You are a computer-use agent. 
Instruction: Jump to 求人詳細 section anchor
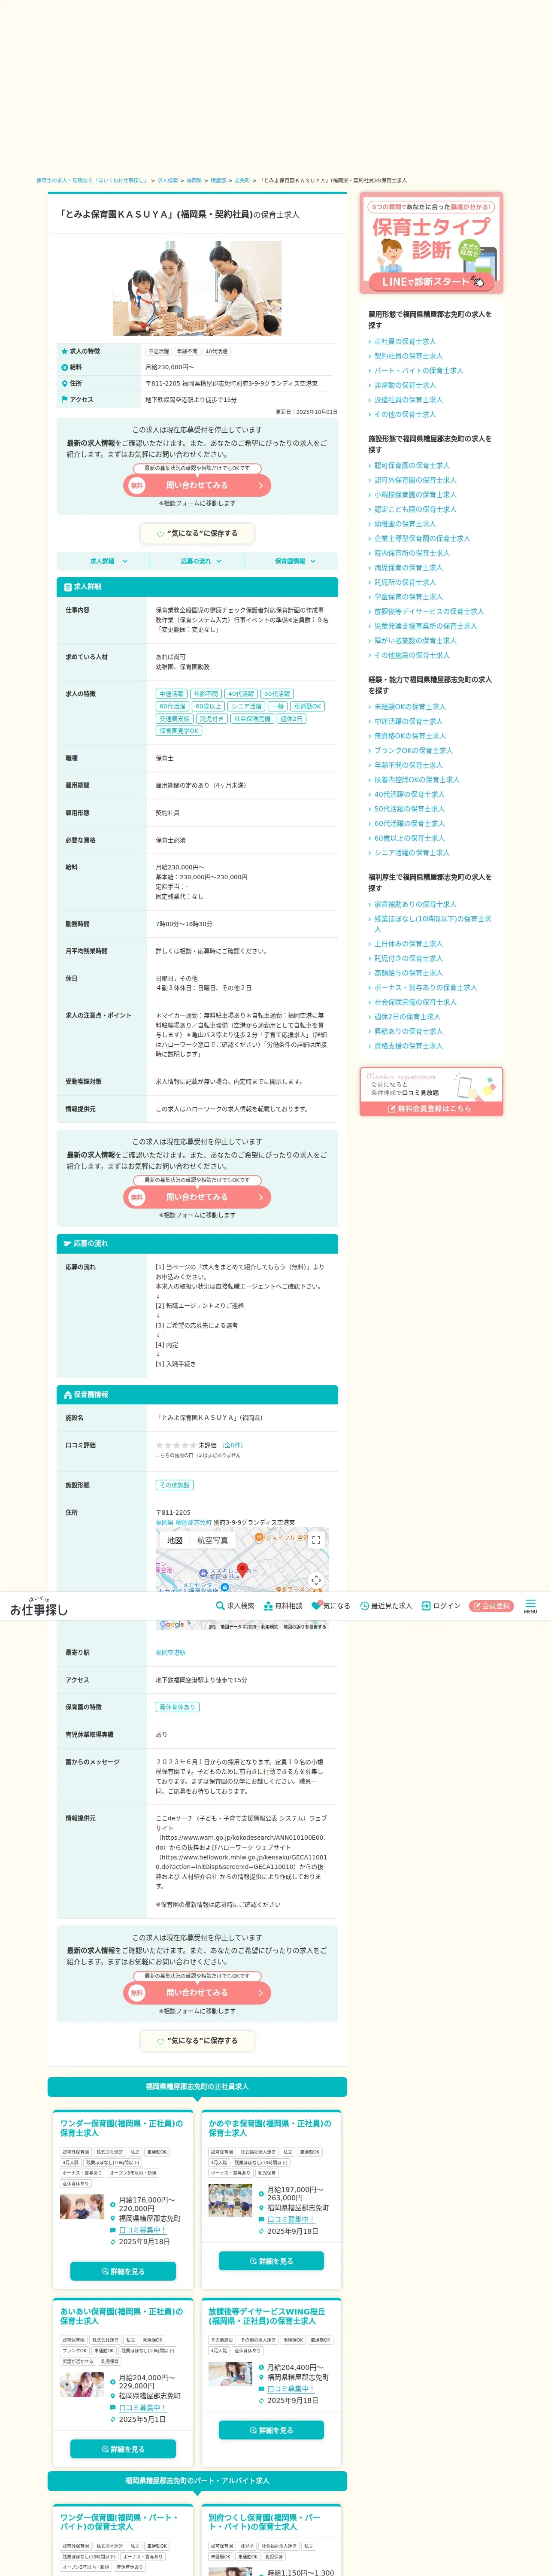pos(103,561)
